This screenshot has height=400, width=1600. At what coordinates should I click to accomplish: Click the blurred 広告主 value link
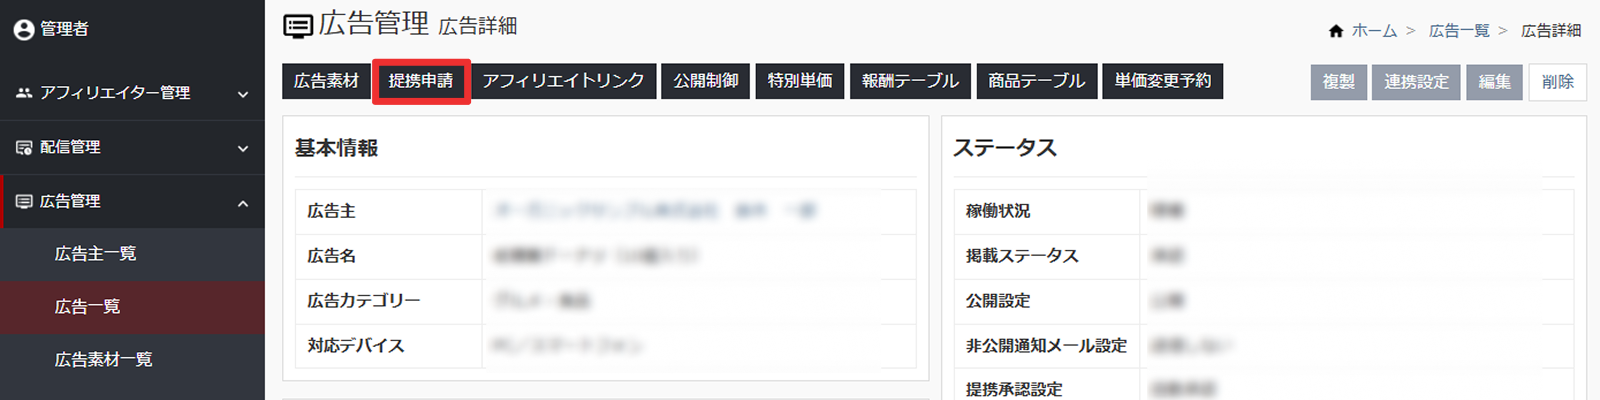click(x=656, y=211)
